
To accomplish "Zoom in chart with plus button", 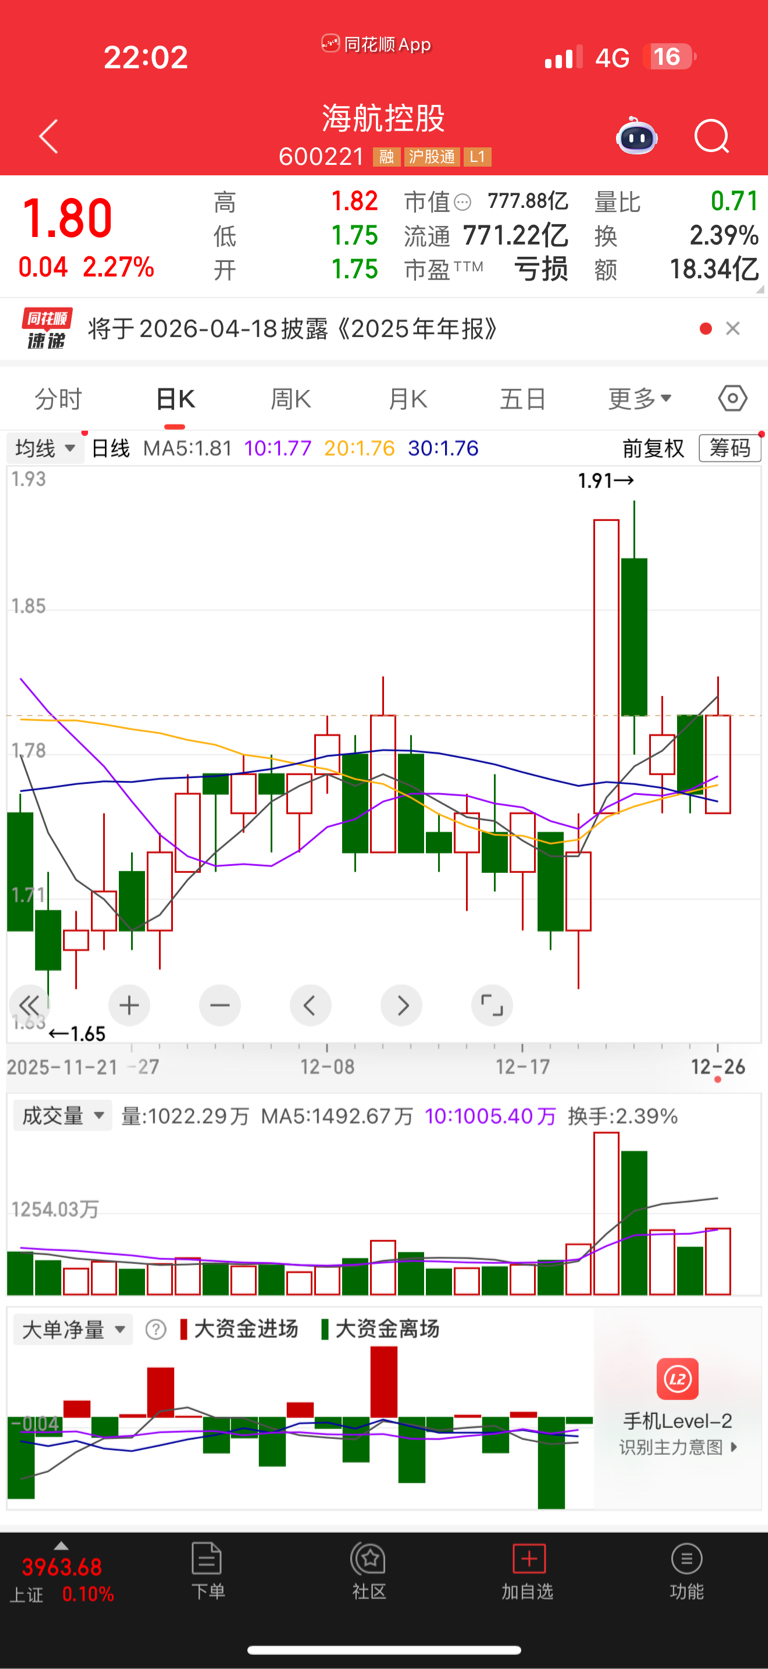I will pyautogui.click(x=129, y=1005).
